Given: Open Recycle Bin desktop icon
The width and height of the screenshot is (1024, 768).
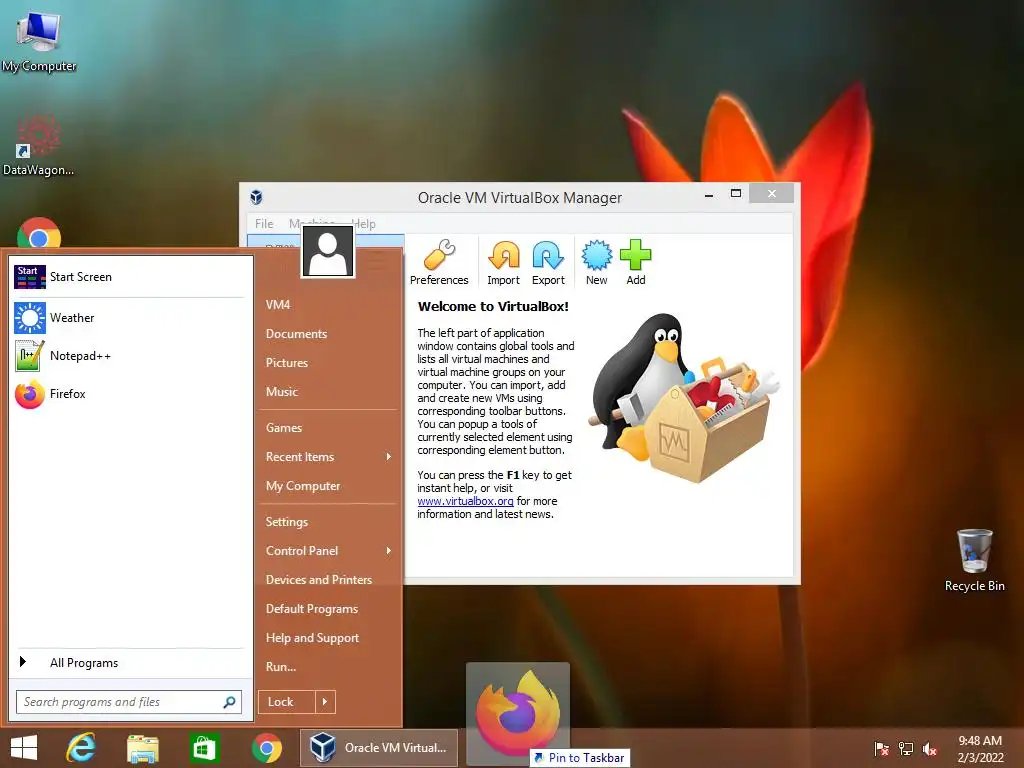Looking at the screenshot, I should [x=974, y=560].
